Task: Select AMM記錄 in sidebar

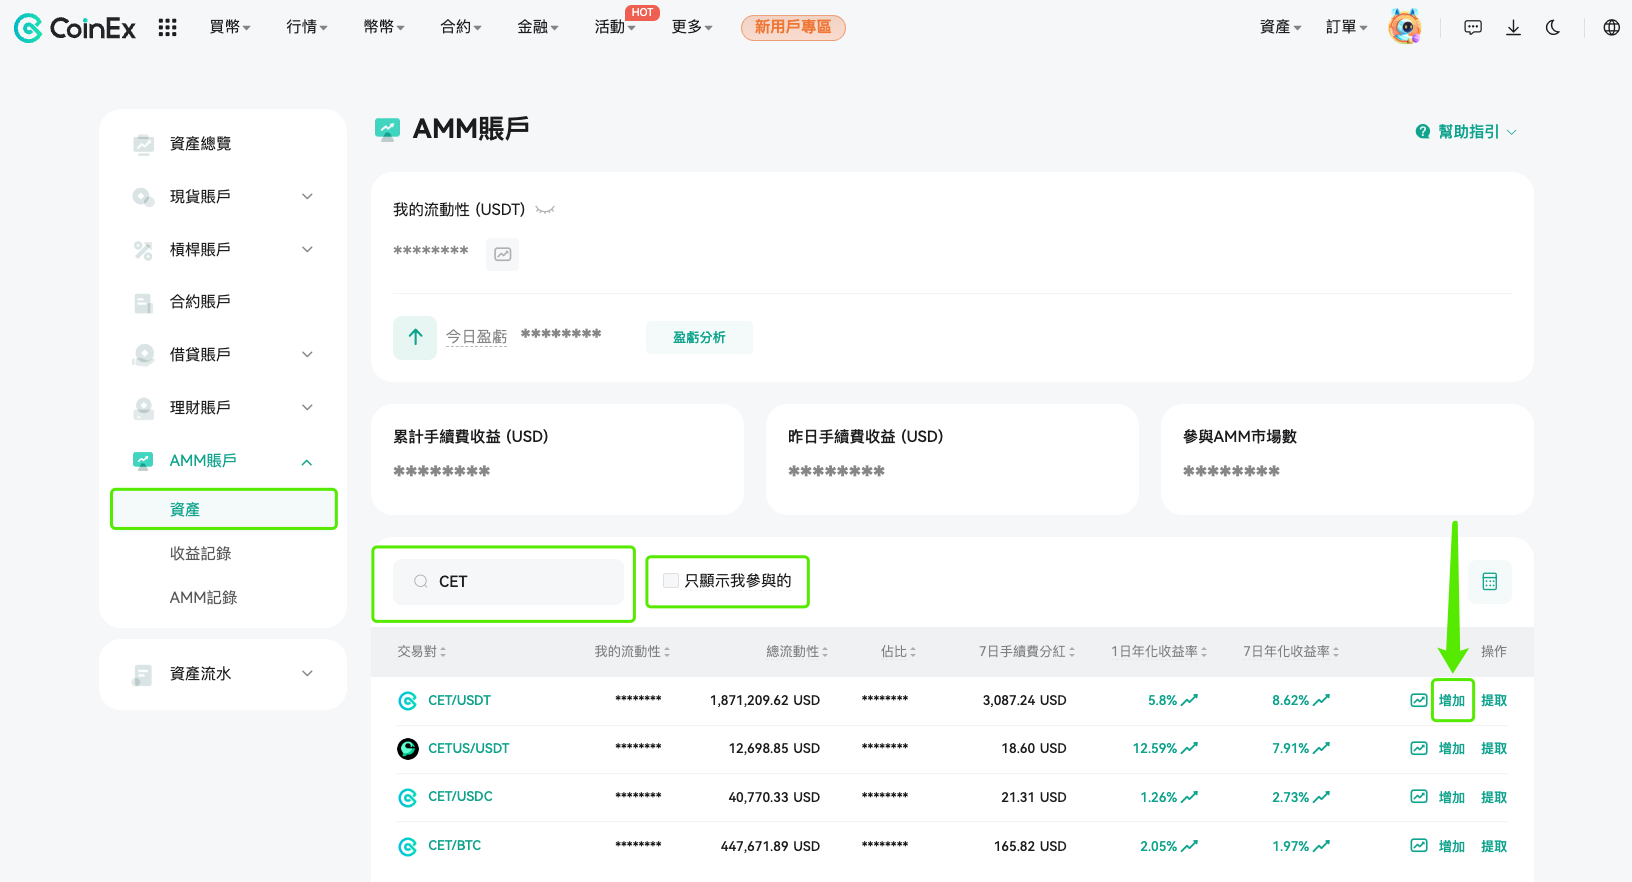Action: (203, 597)
